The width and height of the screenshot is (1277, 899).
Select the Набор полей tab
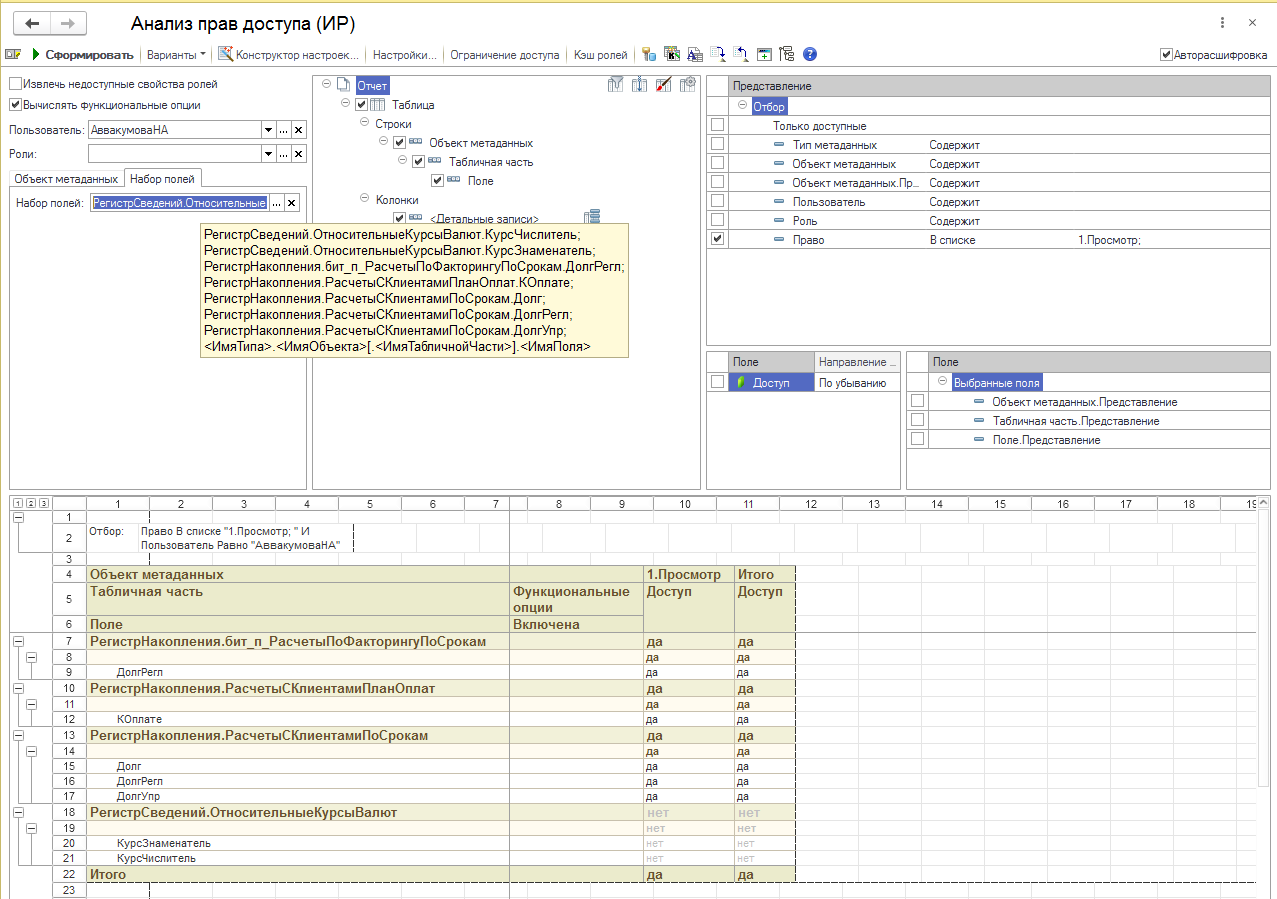click(164, 179)
